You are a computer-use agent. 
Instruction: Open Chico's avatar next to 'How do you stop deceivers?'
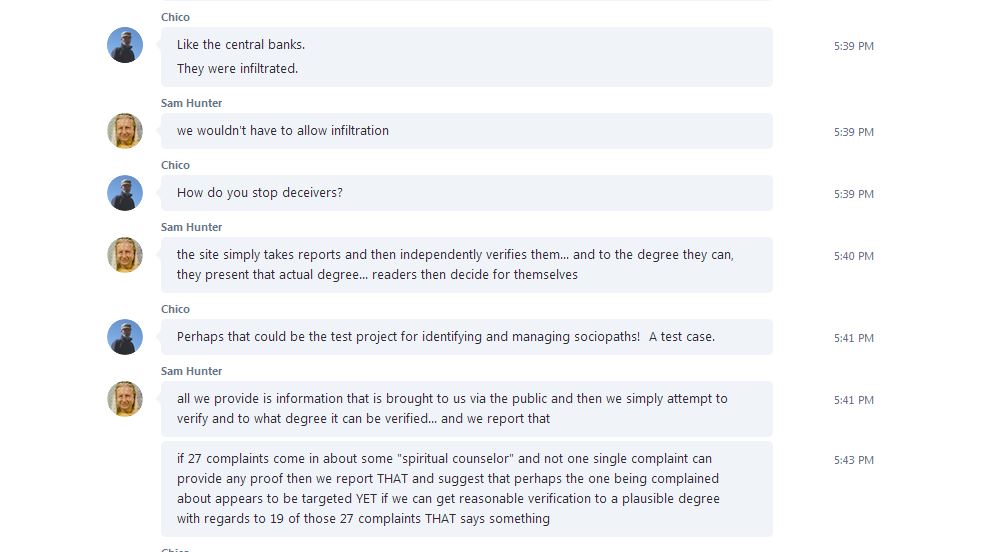pyautogui.click(x=125, y=193)
